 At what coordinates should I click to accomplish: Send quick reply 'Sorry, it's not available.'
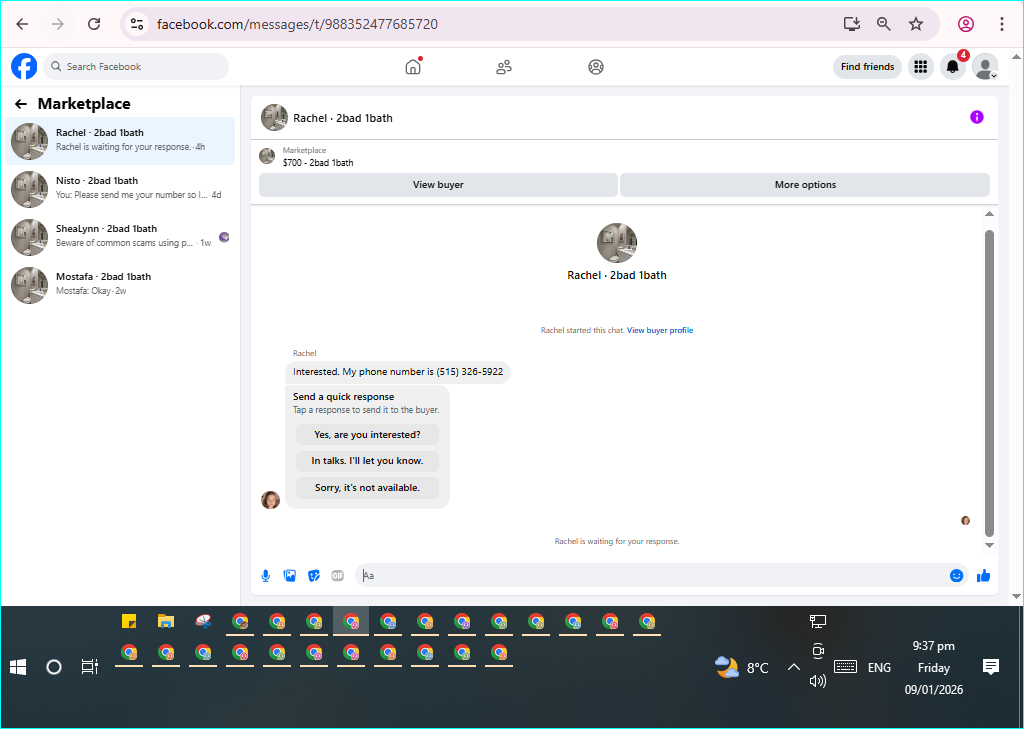click(x=367, y=487)
